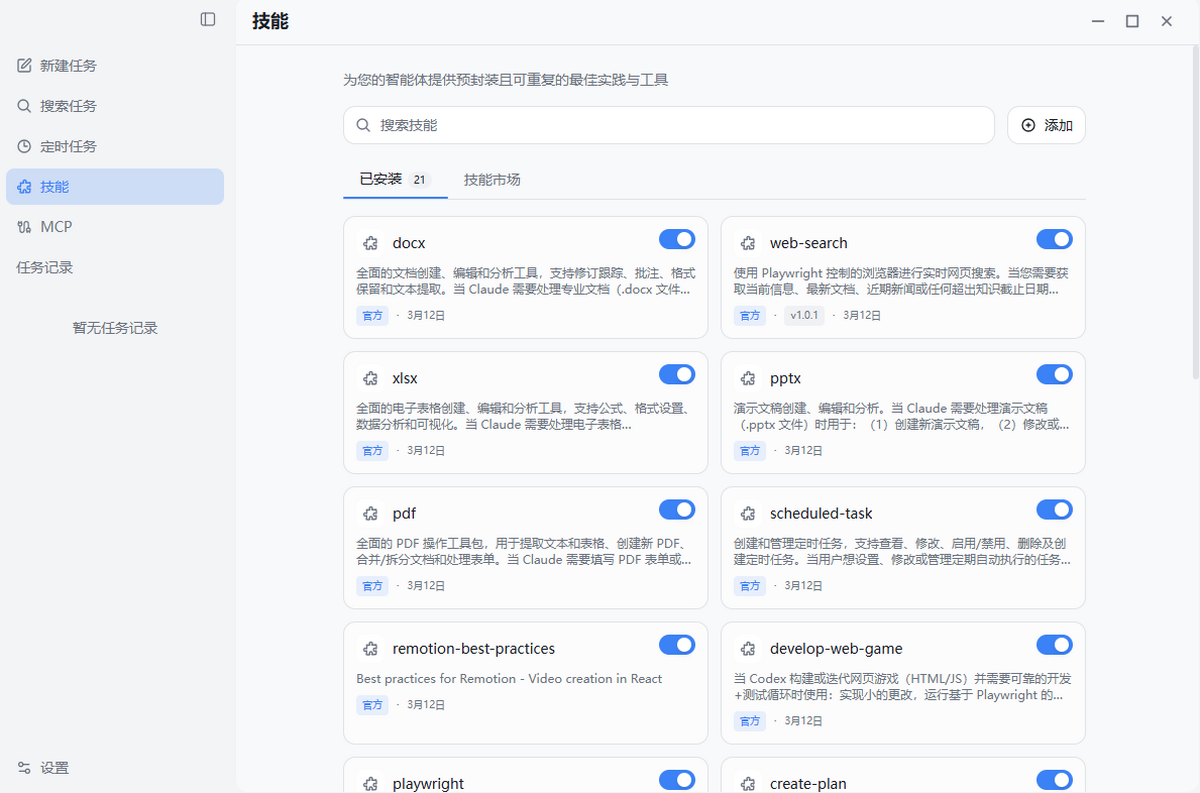Disable the docx skill toggle
Image resolution: width=1200 pixels, height=793 pixels.
tap(677, 239)
